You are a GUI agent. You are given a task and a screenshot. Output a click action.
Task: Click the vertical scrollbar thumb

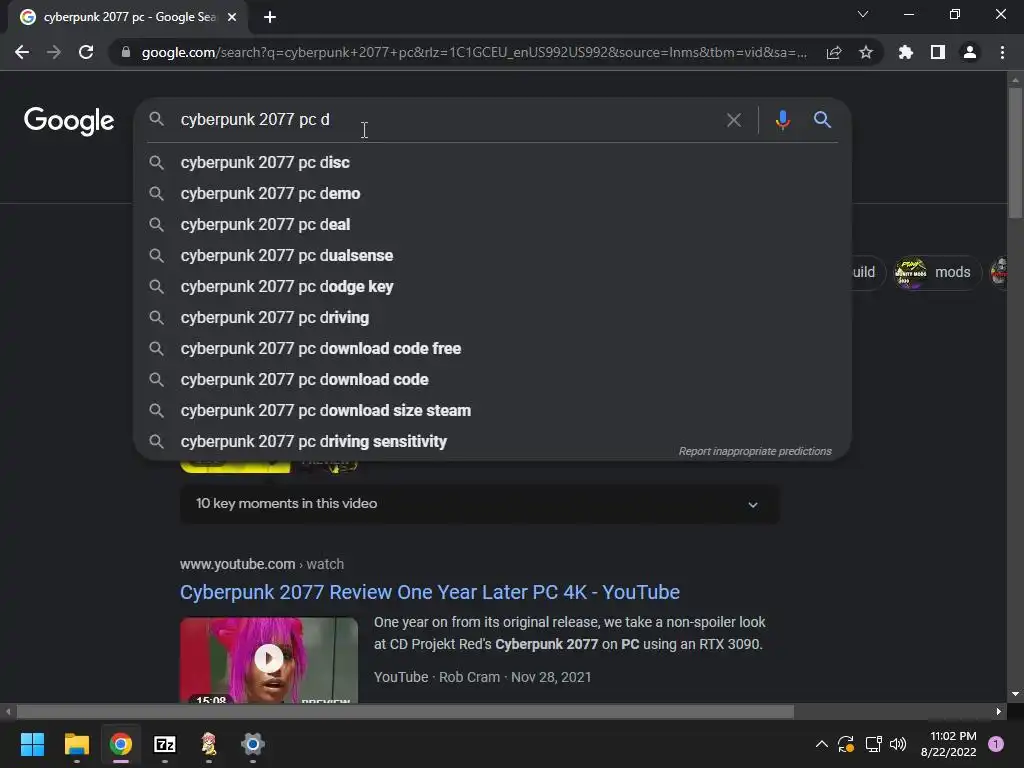point(1015,153)
